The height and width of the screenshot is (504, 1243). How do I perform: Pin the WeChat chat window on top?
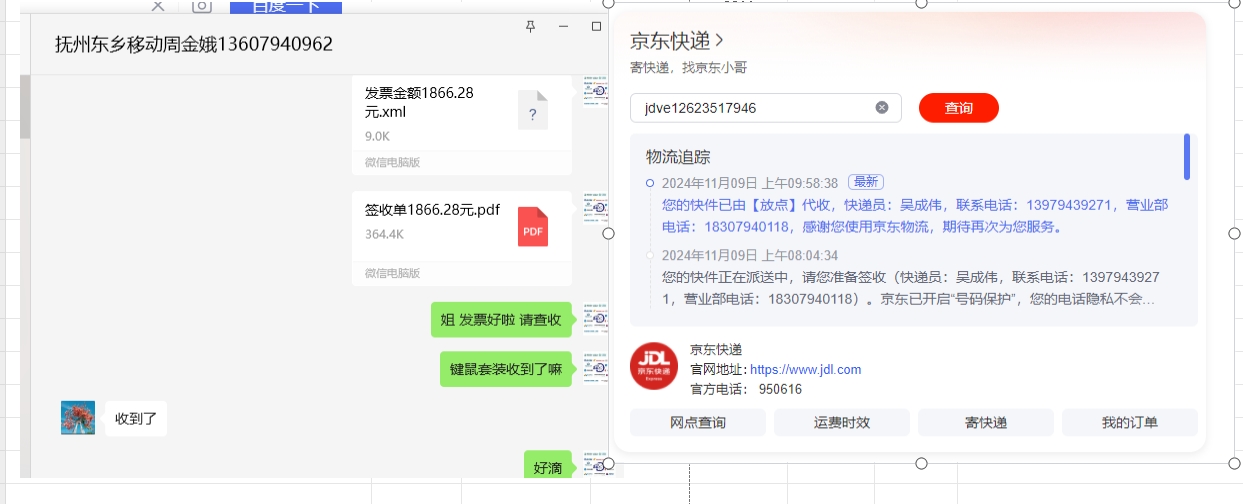(531, 26)
